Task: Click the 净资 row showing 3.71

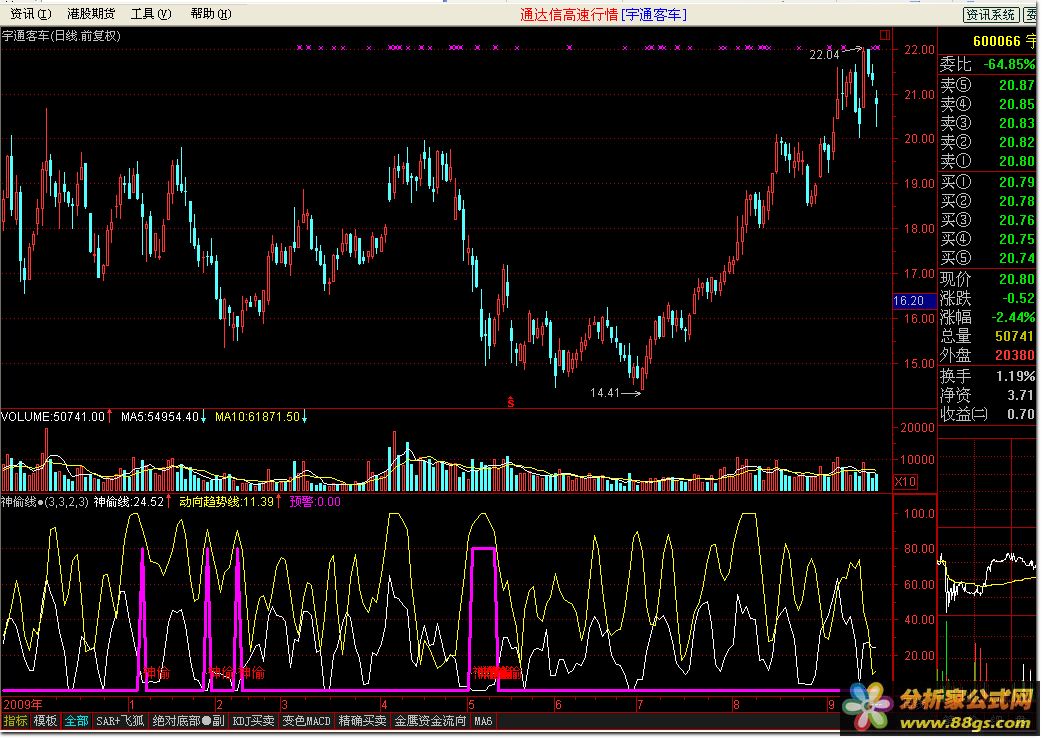Action: tap(987, 395)
